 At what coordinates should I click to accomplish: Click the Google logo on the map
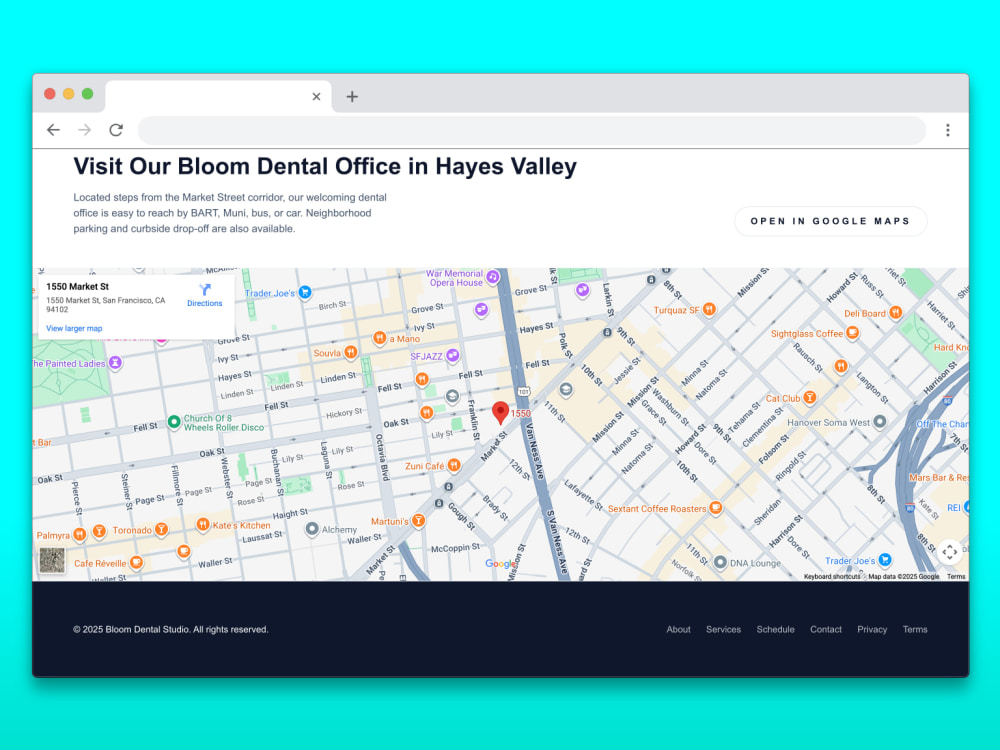(501, 564)
